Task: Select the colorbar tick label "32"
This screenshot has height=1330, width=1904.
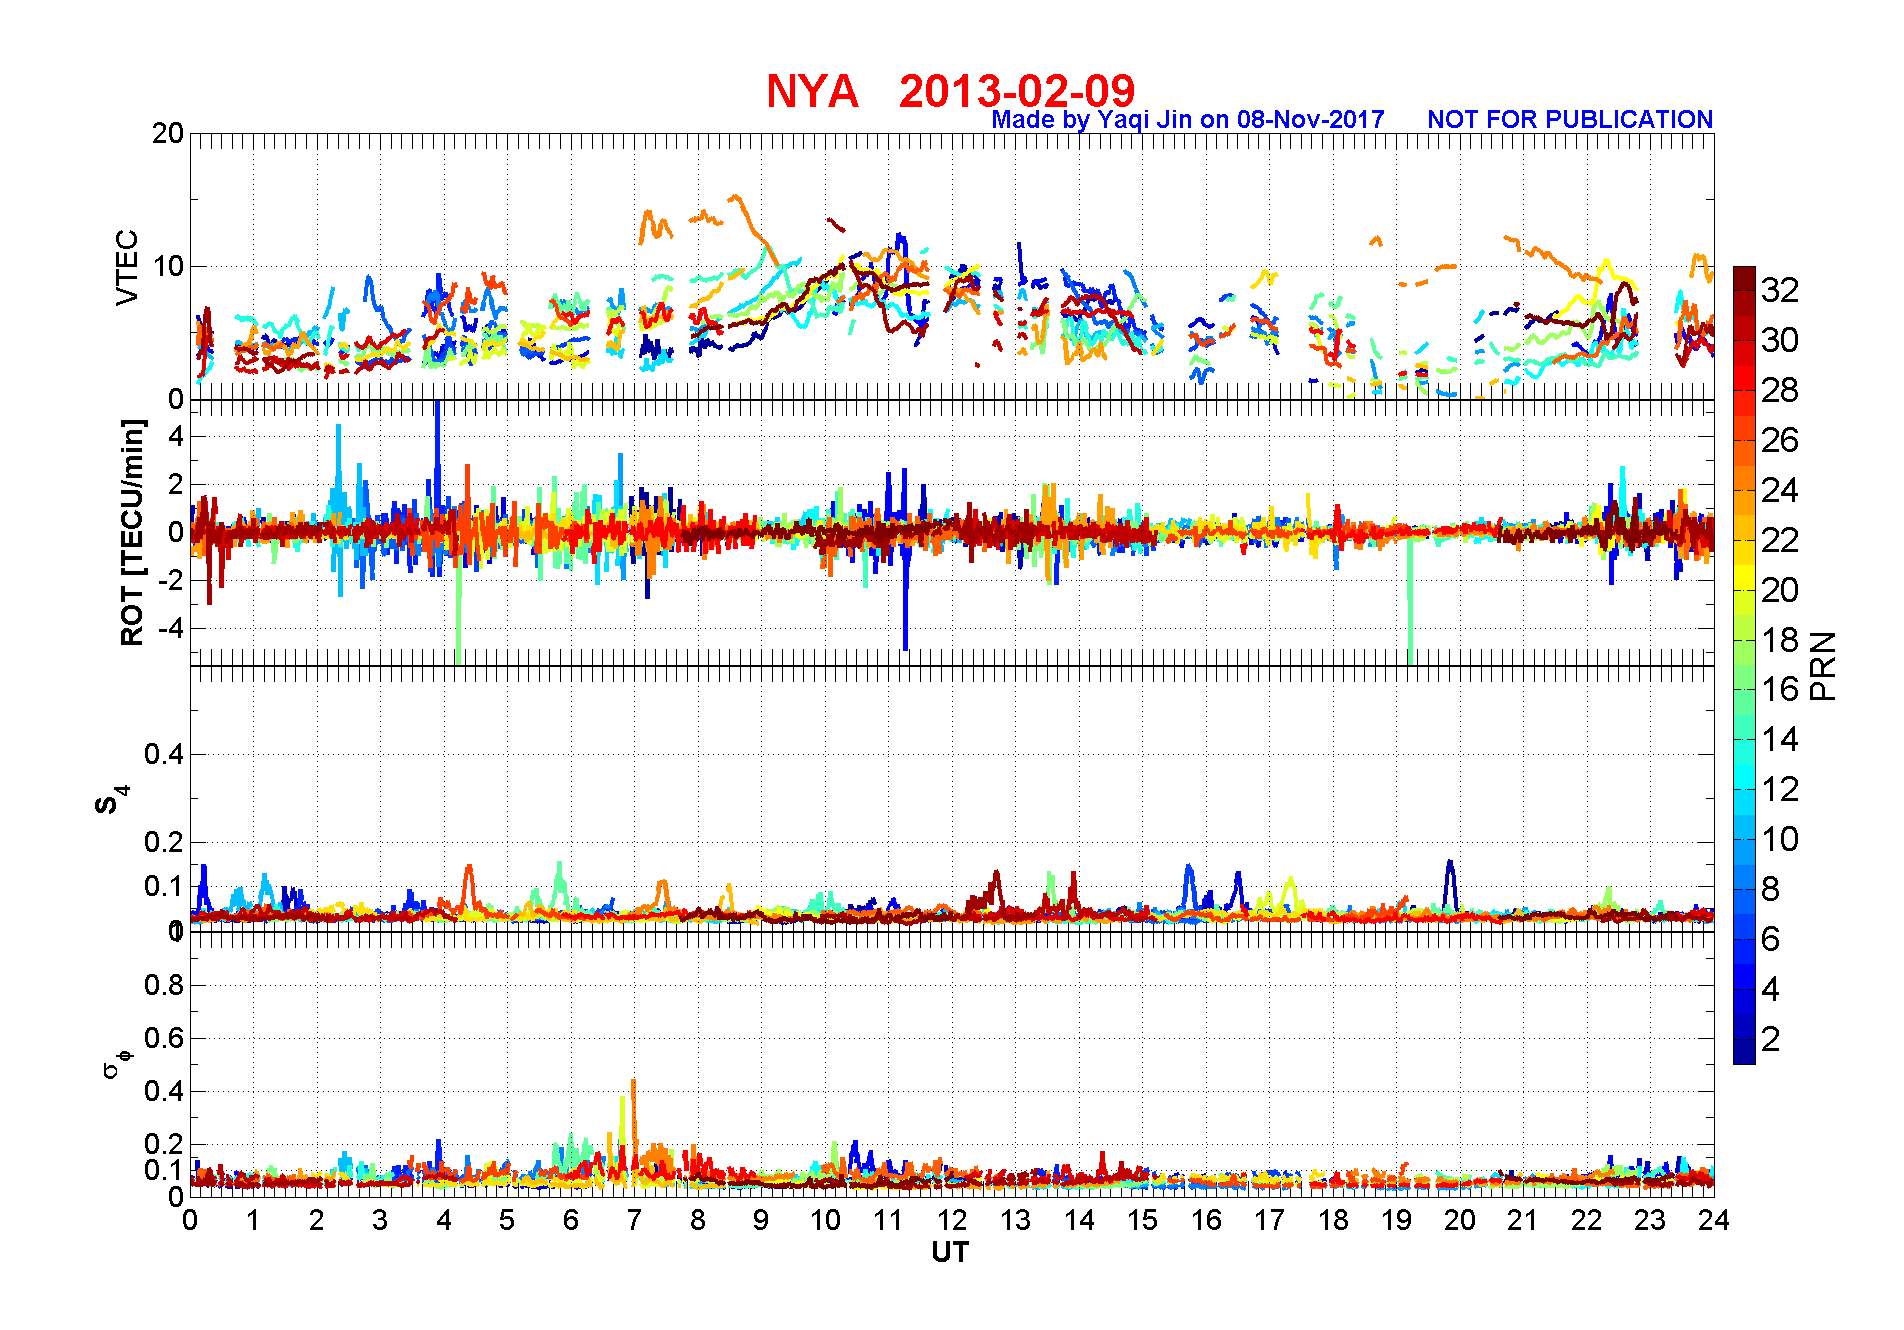Action: 1780,290
